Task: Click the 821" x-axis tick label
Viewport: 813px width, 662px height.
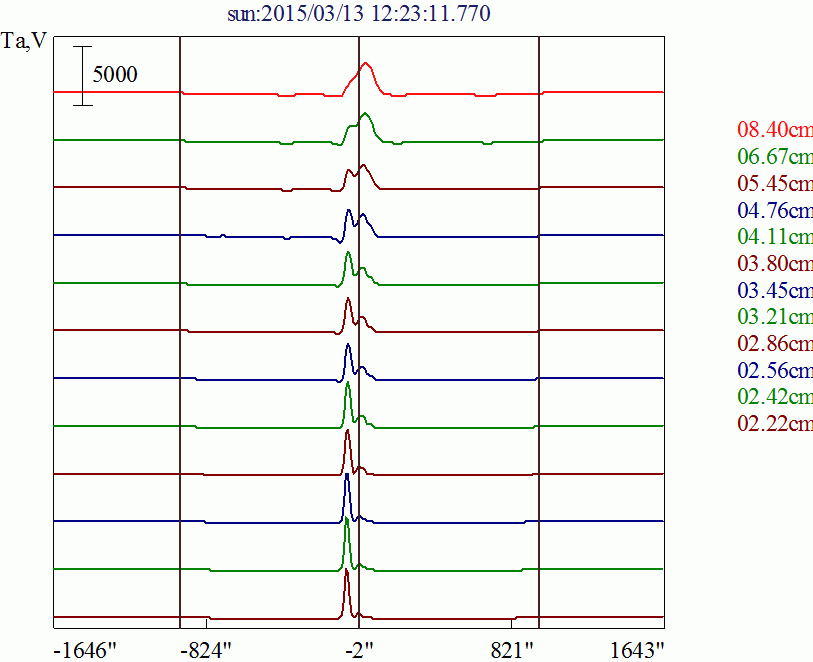Action: click(x=512, y=650)
